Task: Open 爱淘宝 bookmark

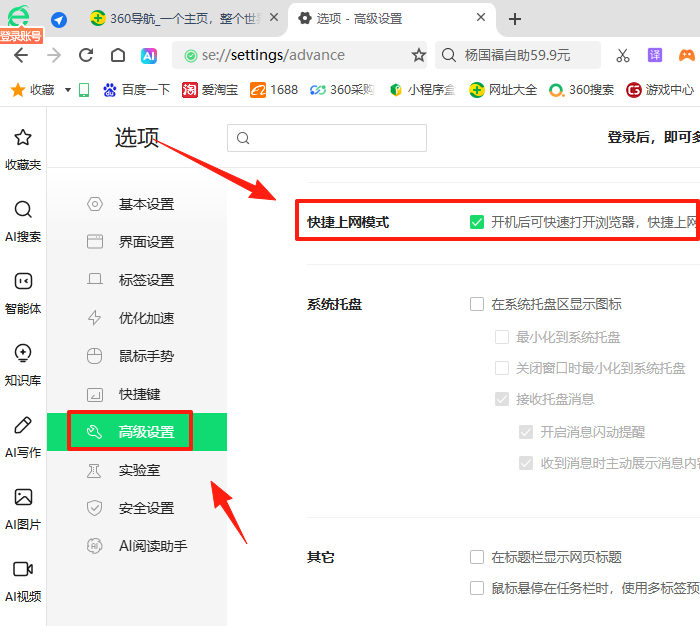Action: 210,90
